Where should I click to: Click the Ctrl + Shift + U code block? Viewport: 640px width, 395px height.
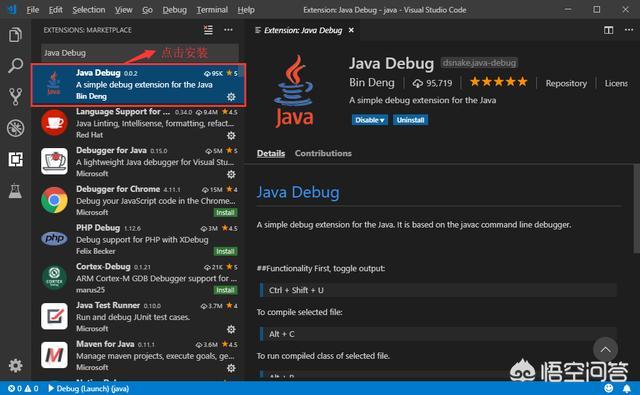click(x=438, y=290)
